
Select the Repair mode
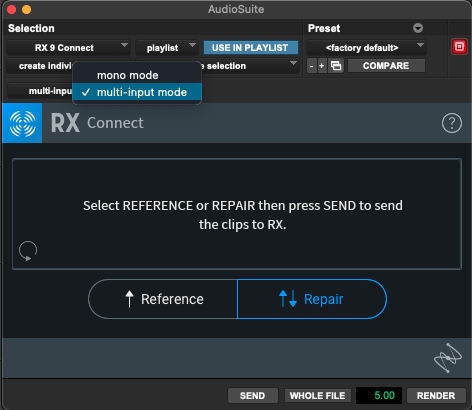312,299
